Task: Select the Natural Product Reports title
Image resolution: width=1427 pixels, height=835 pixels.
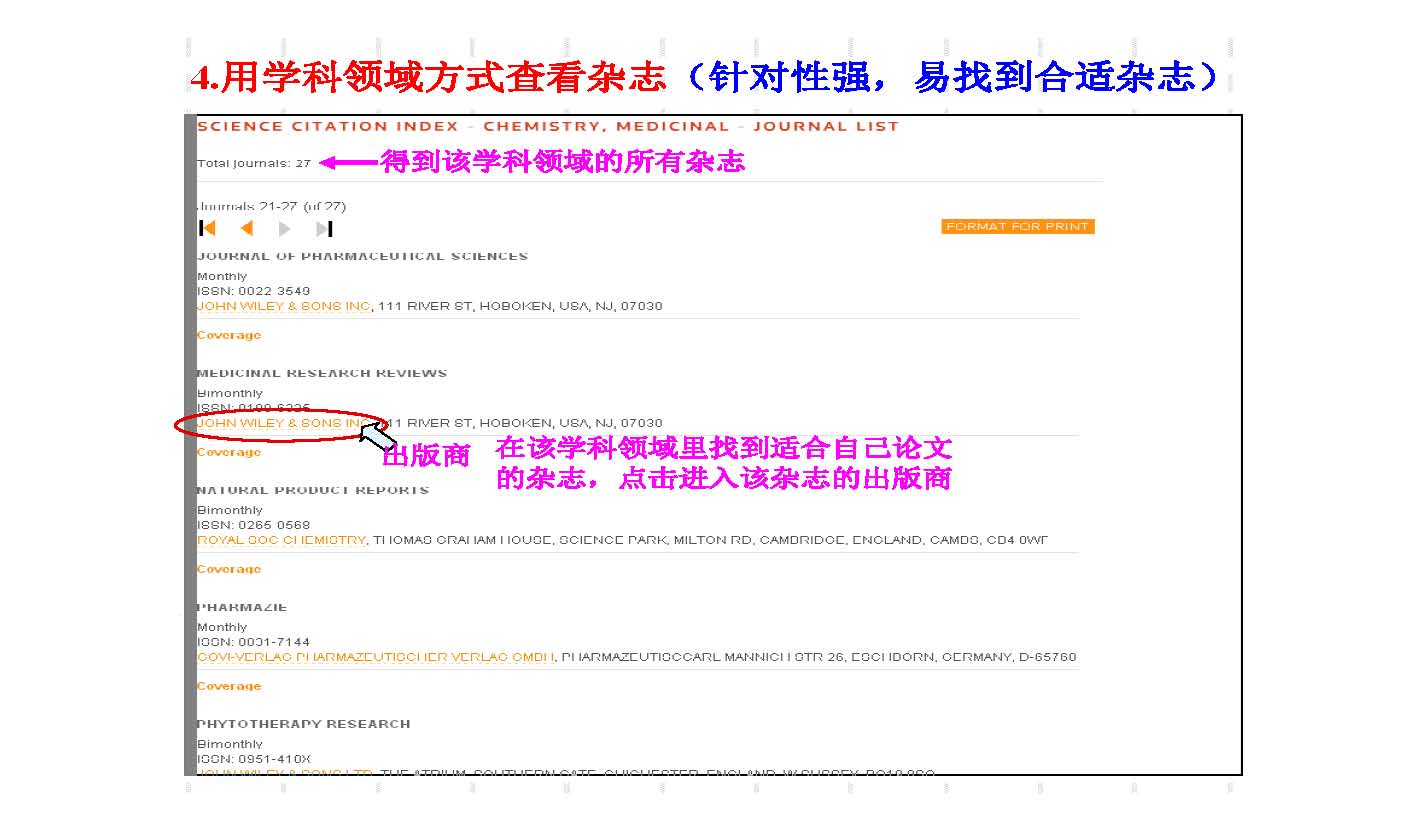Action: tap(313, 490)
